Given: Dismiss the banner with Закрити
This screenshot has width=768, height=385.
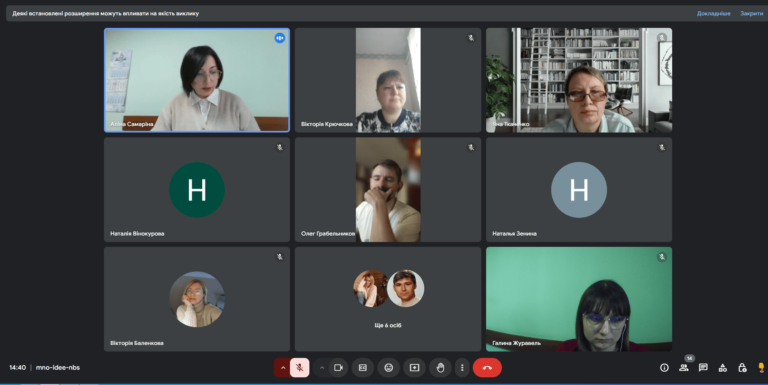Looking at the screenshot, I should point(751,14).
